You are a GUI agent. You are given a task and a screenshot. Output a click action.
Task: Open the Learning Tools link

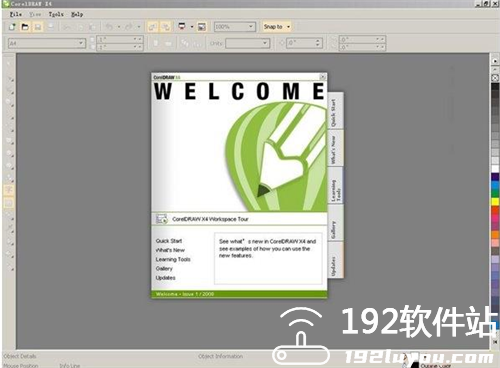(x=173, y=259)
